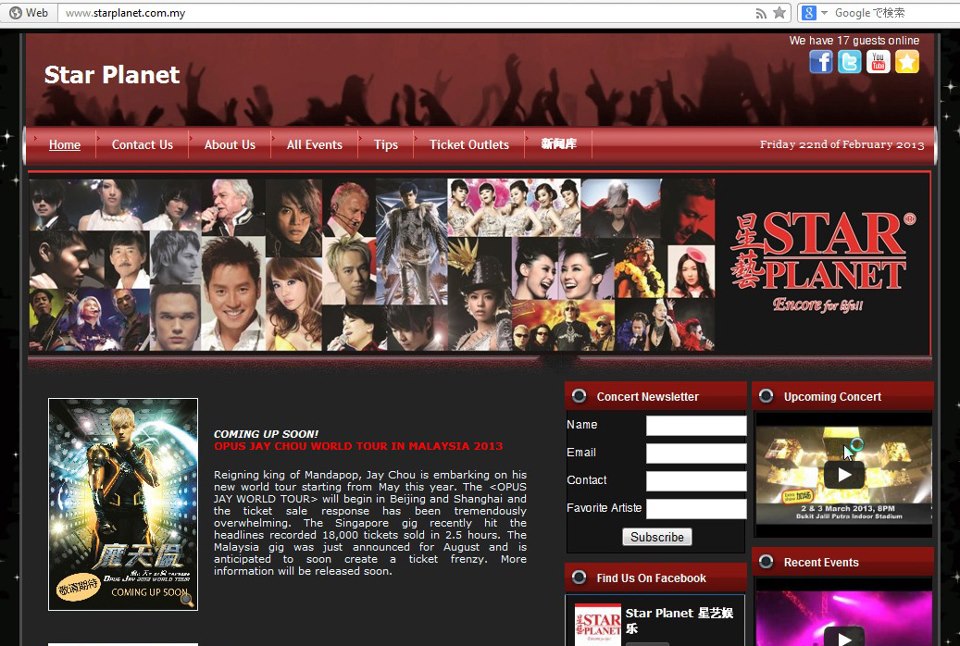Click the COMING UP SOON! heading
Screen dimensions: 960x646
coord(266,434)
